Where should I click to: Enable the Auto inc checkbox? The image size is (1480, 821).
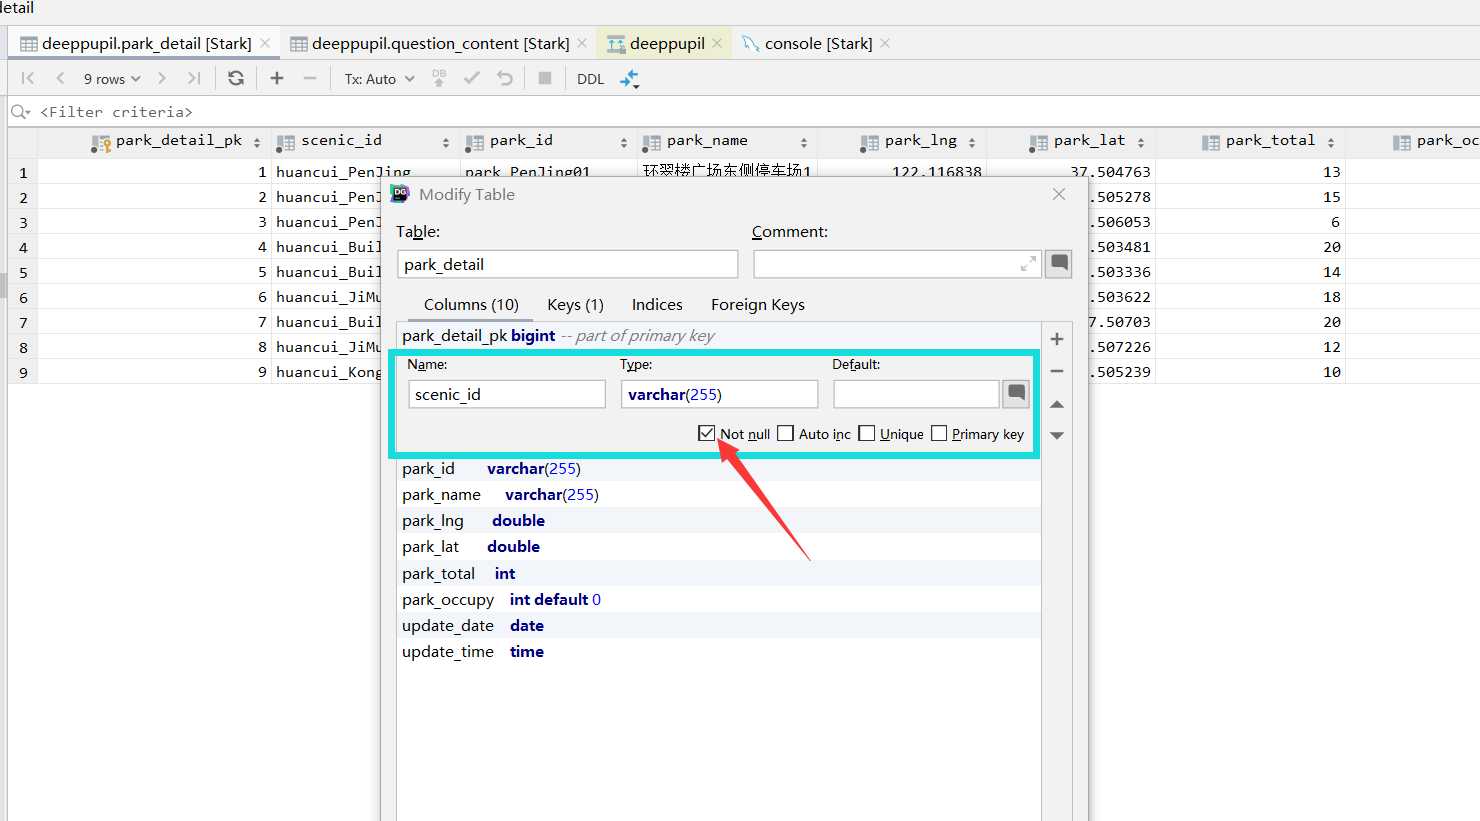pos(786,433)
